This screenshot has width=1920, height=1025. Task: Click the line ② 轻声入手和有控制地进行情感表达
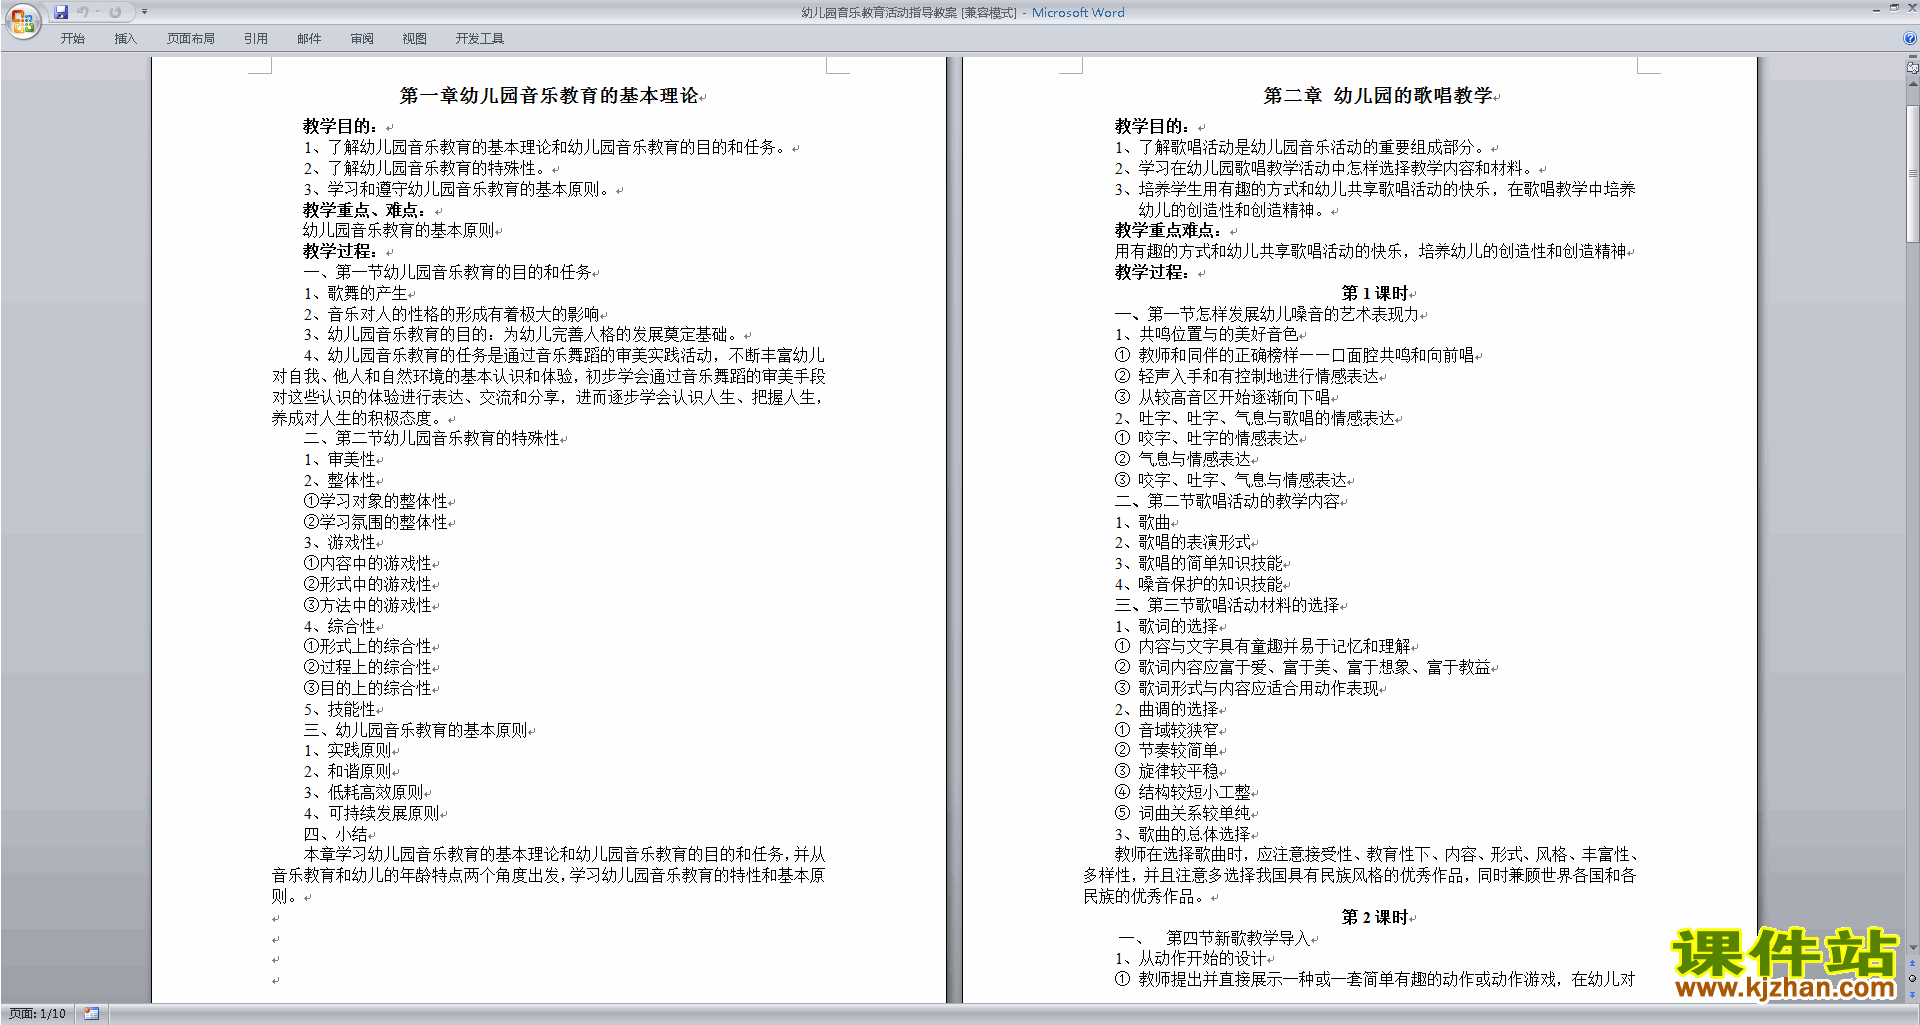click(x=1247, y=376)
